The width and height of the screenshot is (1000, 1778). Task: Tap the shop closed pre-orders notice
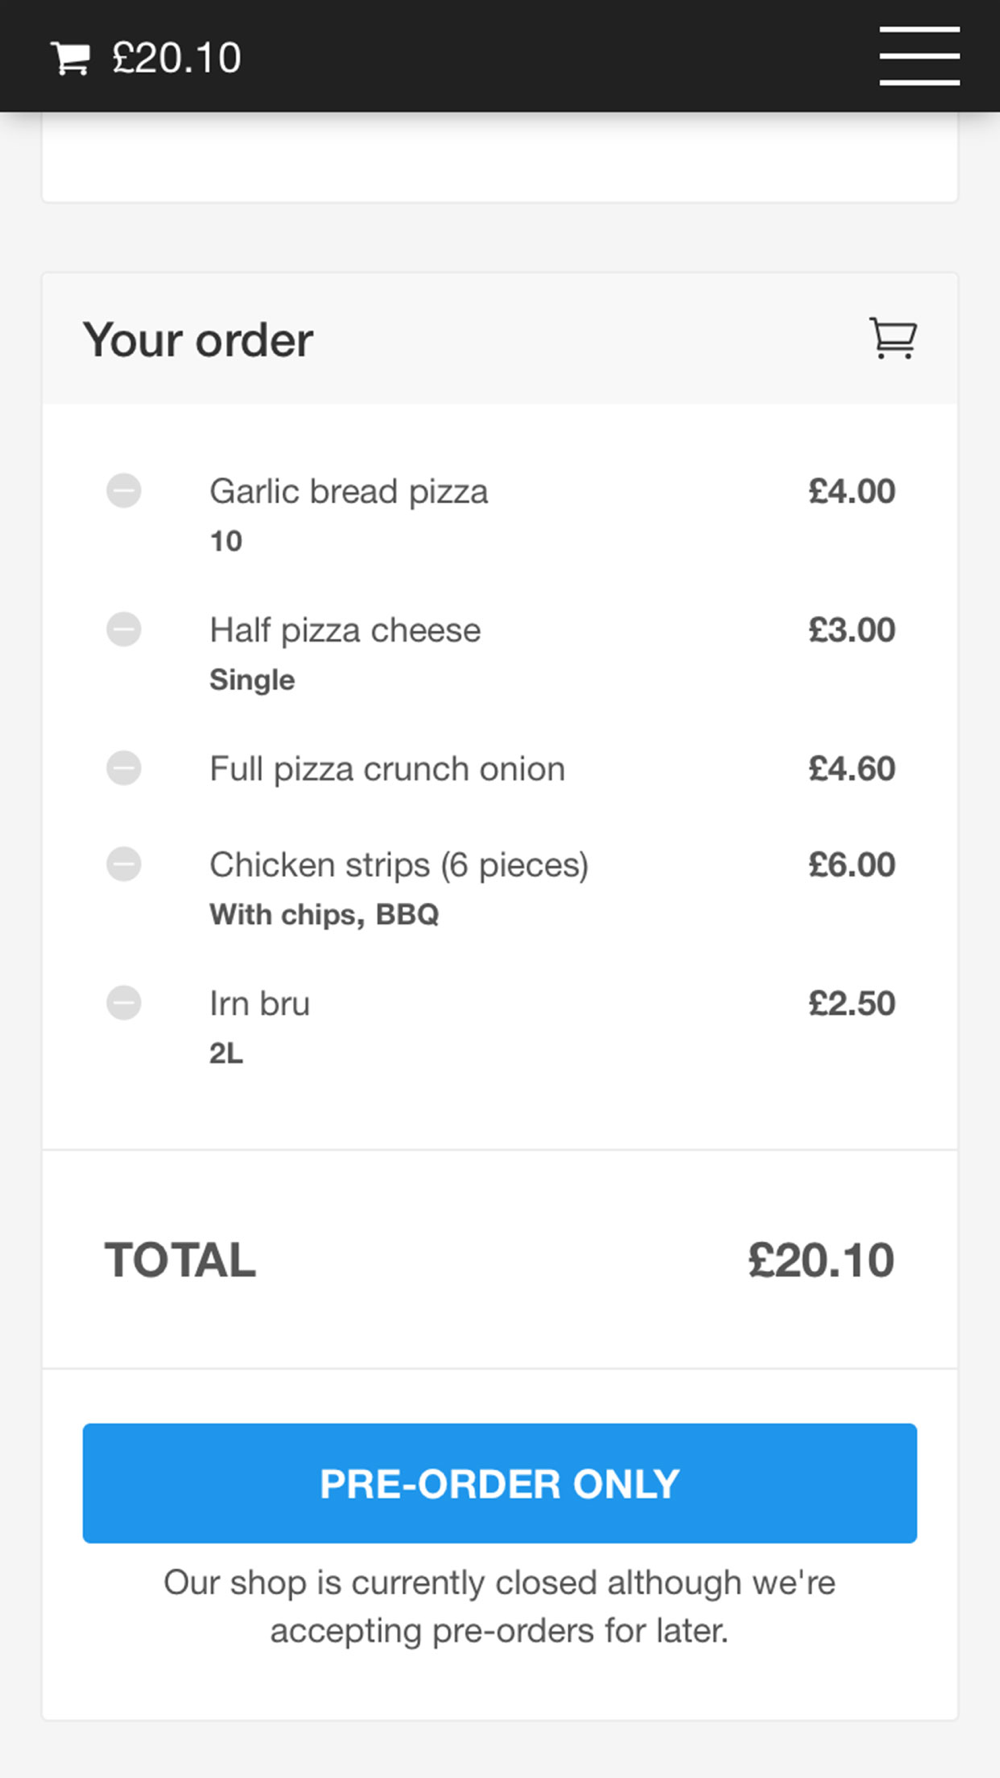coord(499,1606)
